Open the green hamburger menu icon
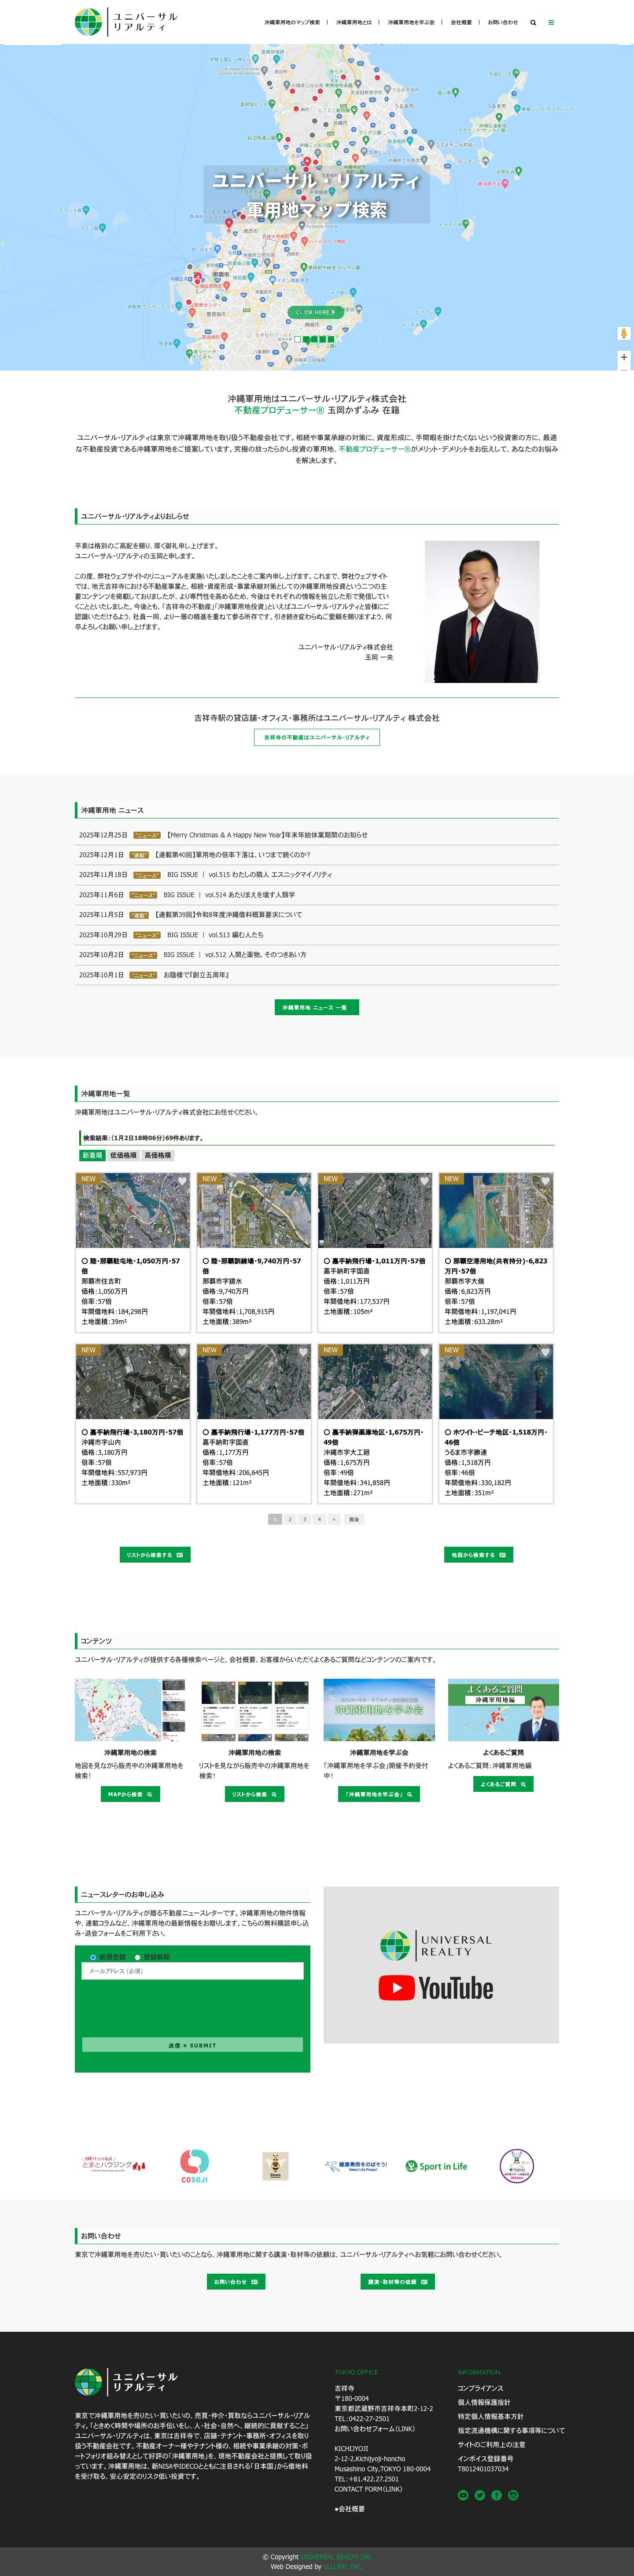 point(551,22)
